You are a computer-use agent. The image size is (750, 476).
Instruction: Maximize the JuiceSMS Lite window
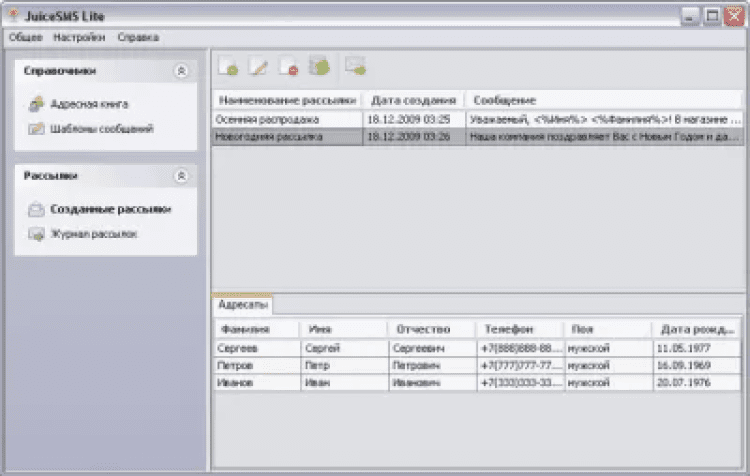tap(712, 16)
